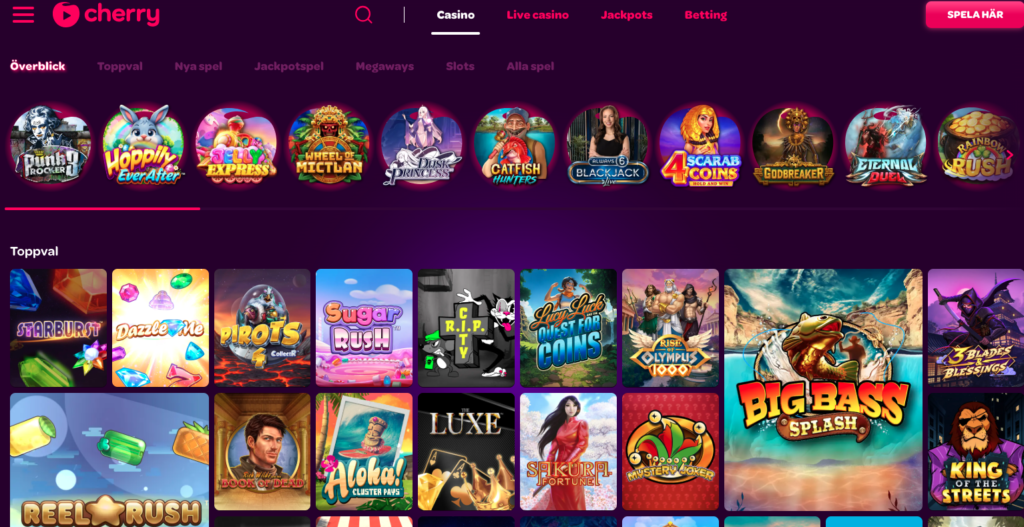Launch the Starburst game tile
1024x527 pixels.
tap(59, 328)
